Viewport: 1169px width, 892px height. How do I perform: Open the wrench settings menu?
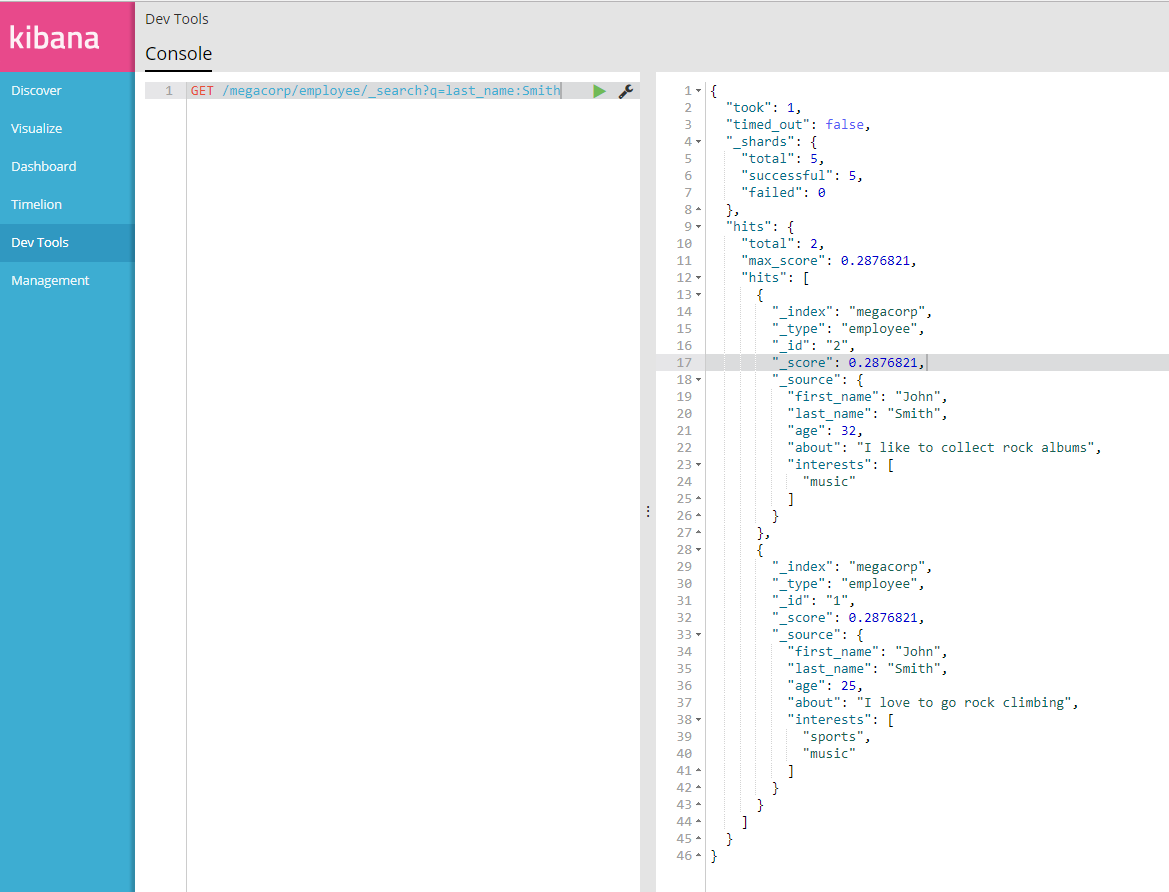tap(626, 91)
